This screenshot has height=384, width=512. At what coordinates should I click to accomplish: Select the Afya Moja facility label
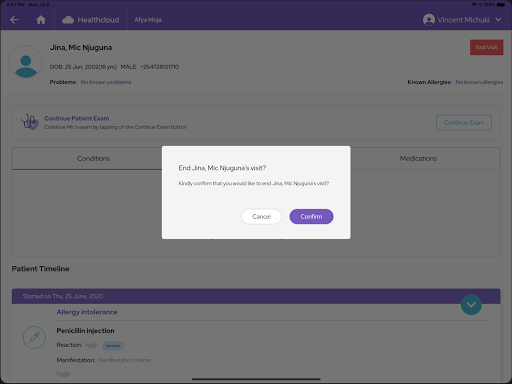[x=148, y=20]
